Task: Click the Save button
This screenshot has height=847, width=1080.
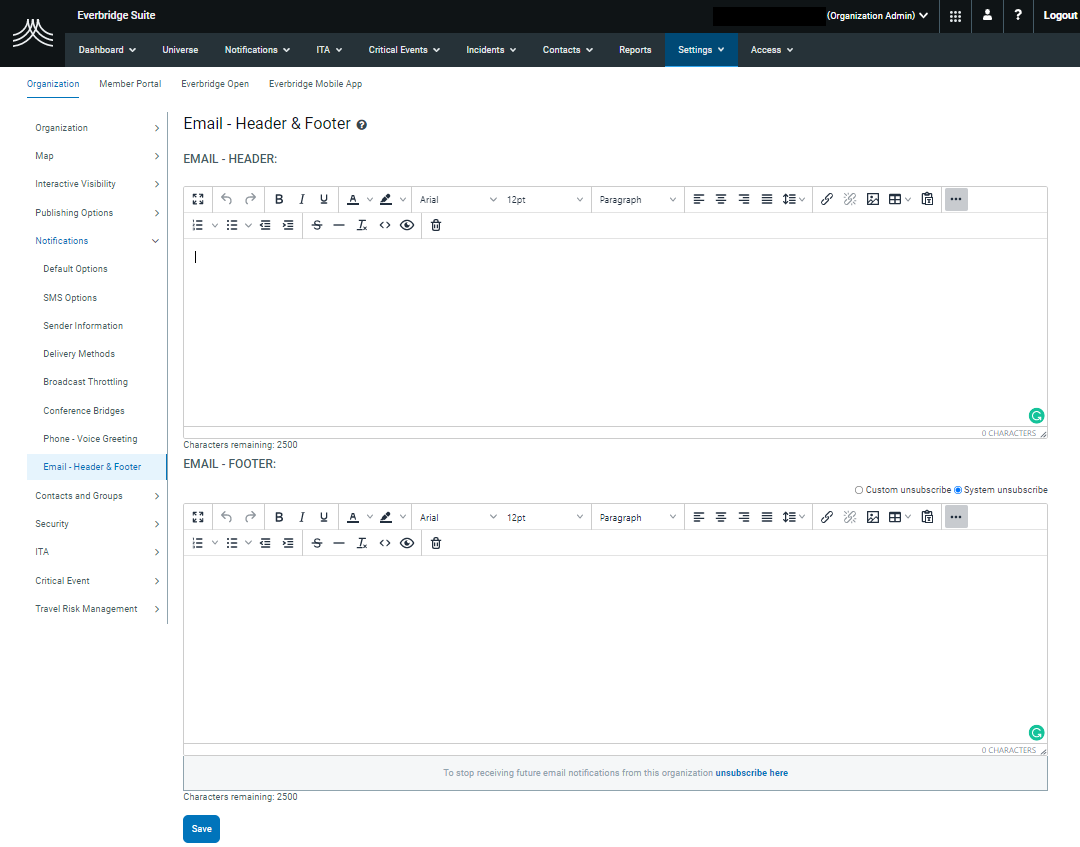Action: [x=201, y=829]
